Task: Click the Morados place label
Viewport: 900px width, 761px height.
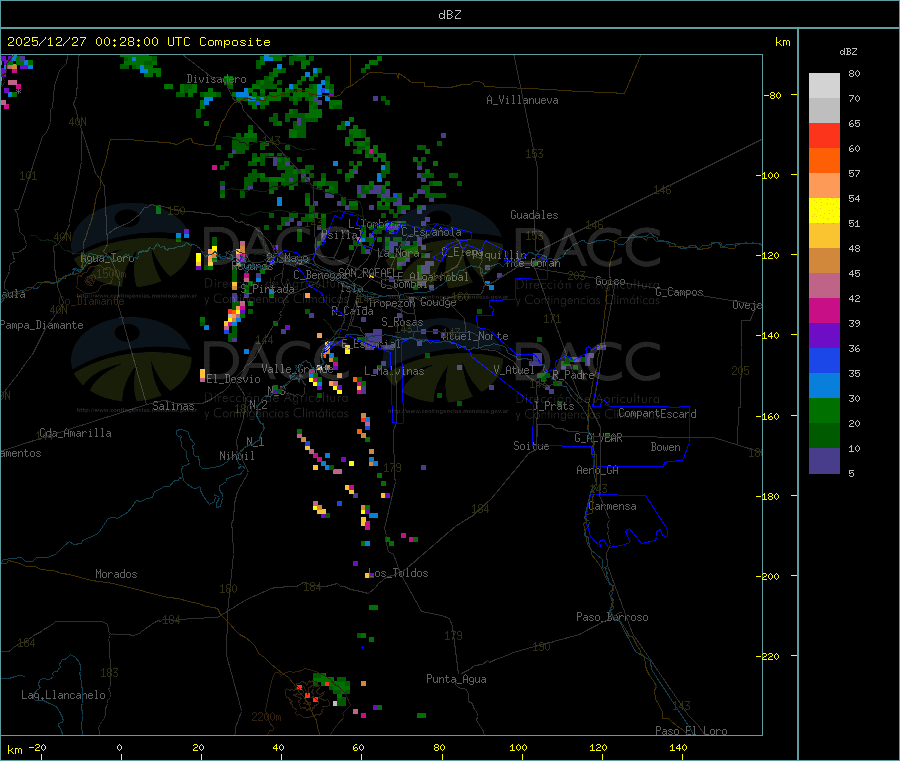Action: (116, 574)
